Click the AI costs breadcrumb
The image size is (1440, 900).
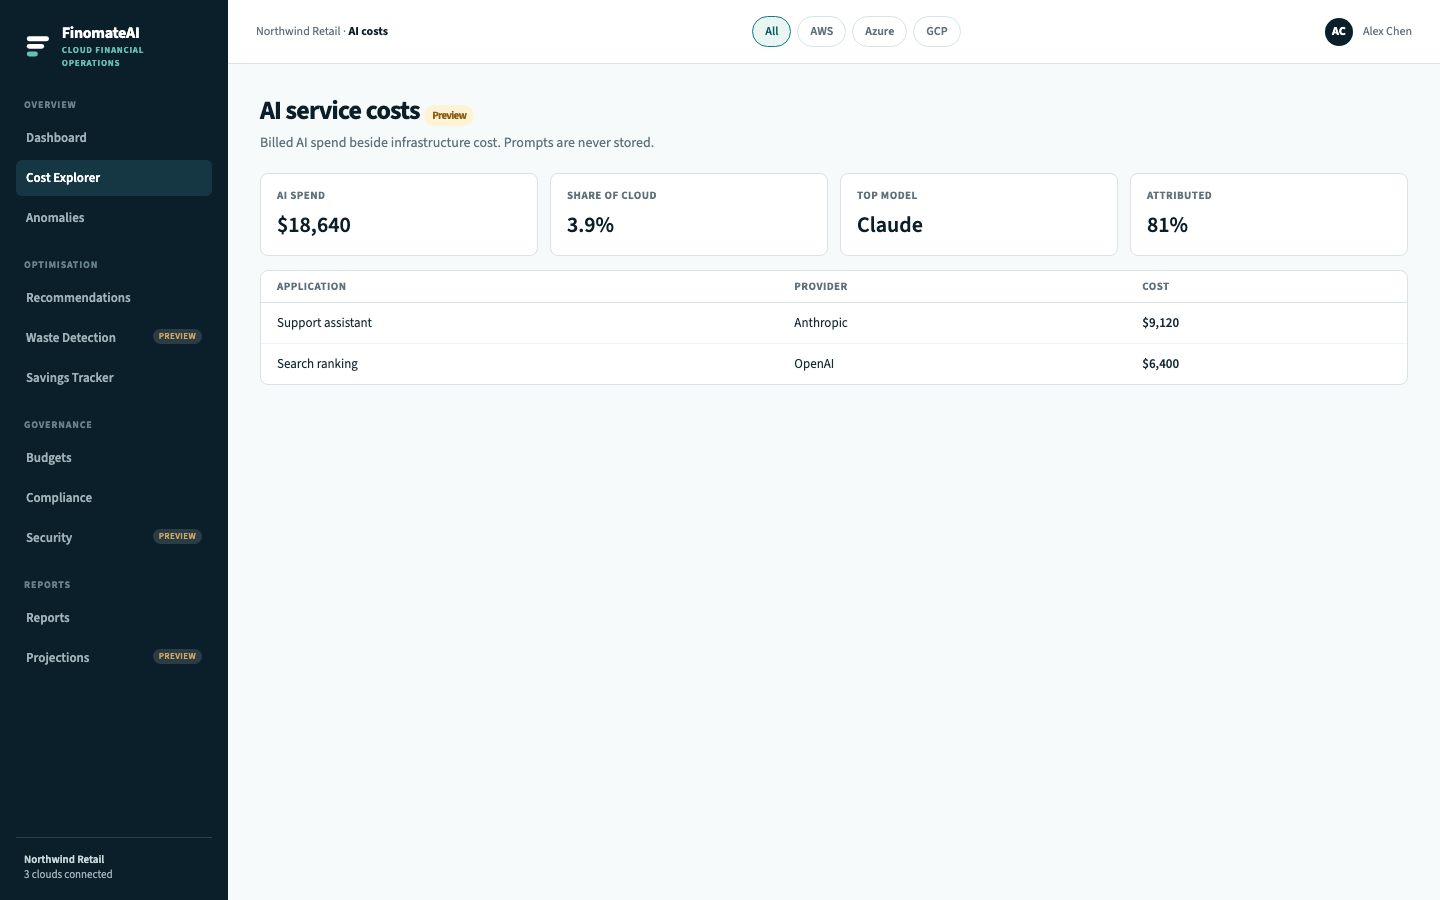click(x=368, y=32)
